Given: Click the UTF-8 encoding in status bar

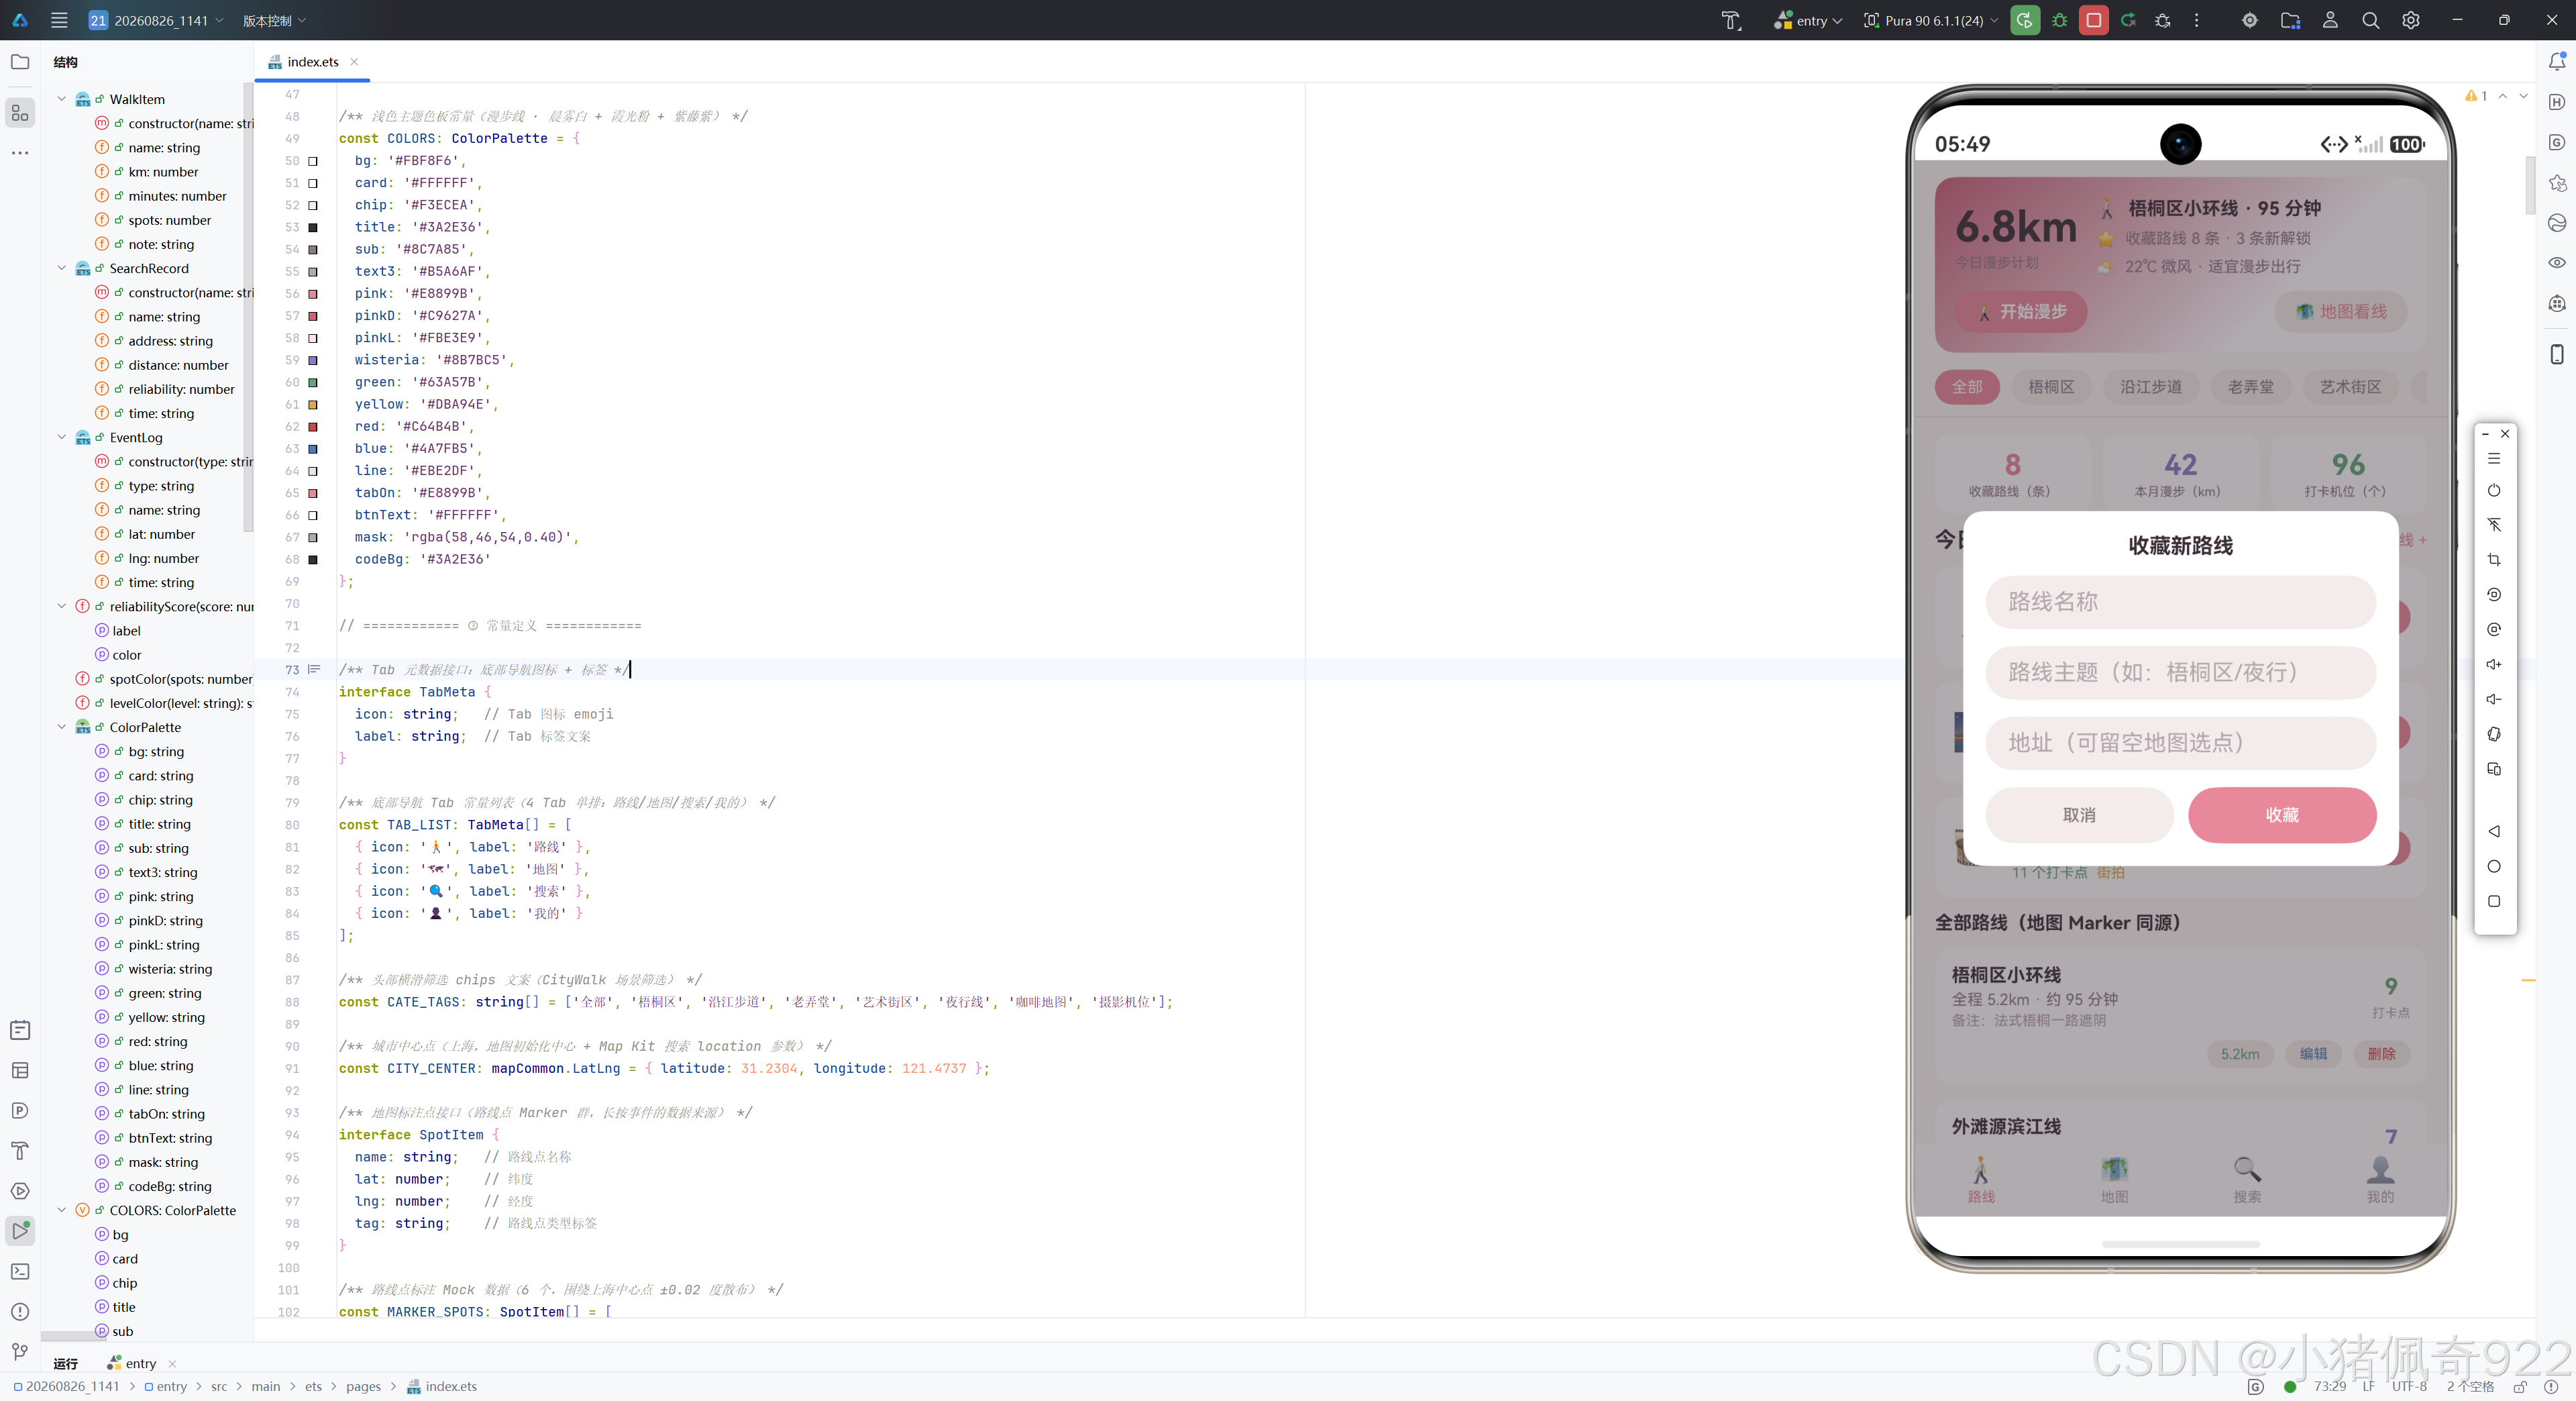Looking at the screenshot, I should (2409, 1386).
